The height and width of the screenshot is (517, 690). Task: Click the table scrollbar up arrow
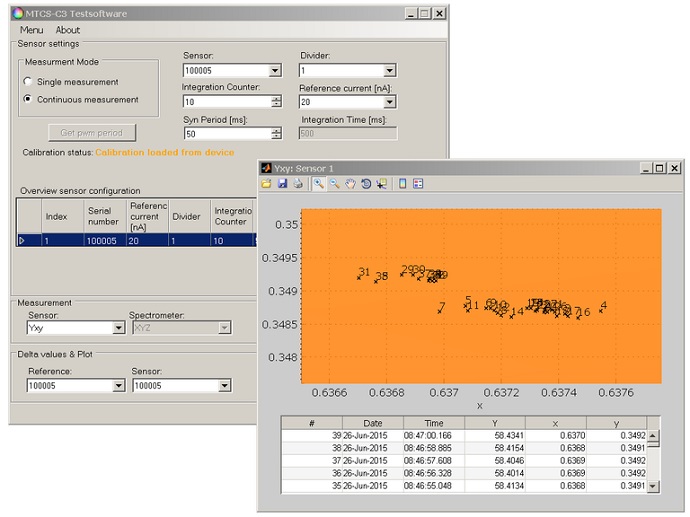click(653, 436)
